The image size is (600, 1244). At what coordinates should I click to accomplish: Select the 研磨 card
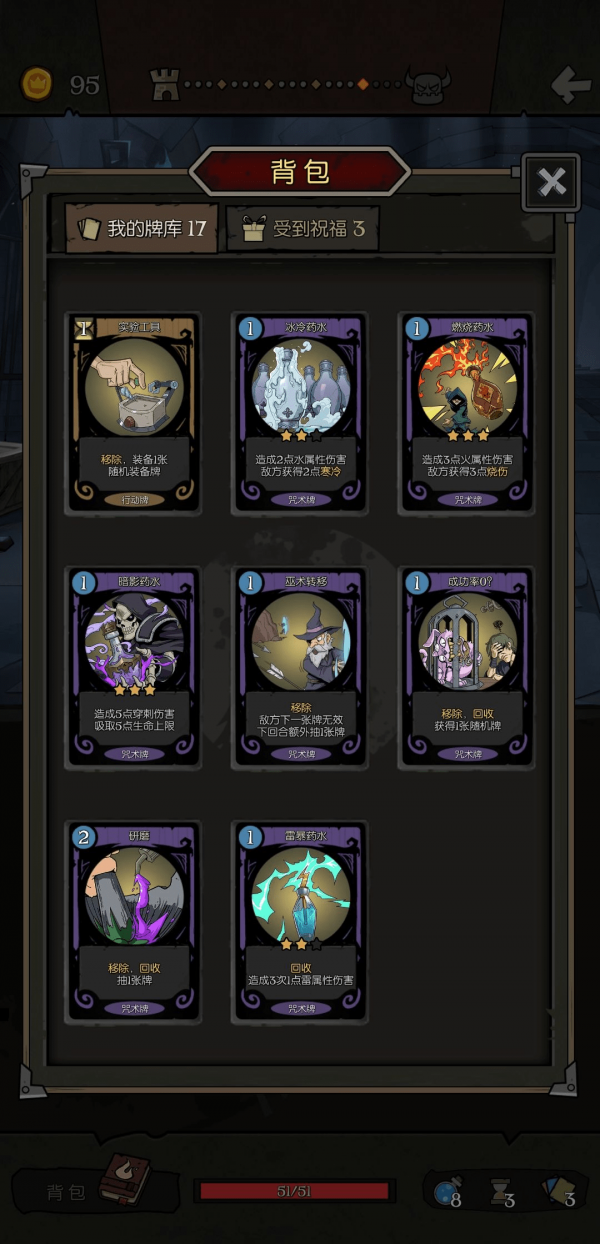tap(132, 922)
